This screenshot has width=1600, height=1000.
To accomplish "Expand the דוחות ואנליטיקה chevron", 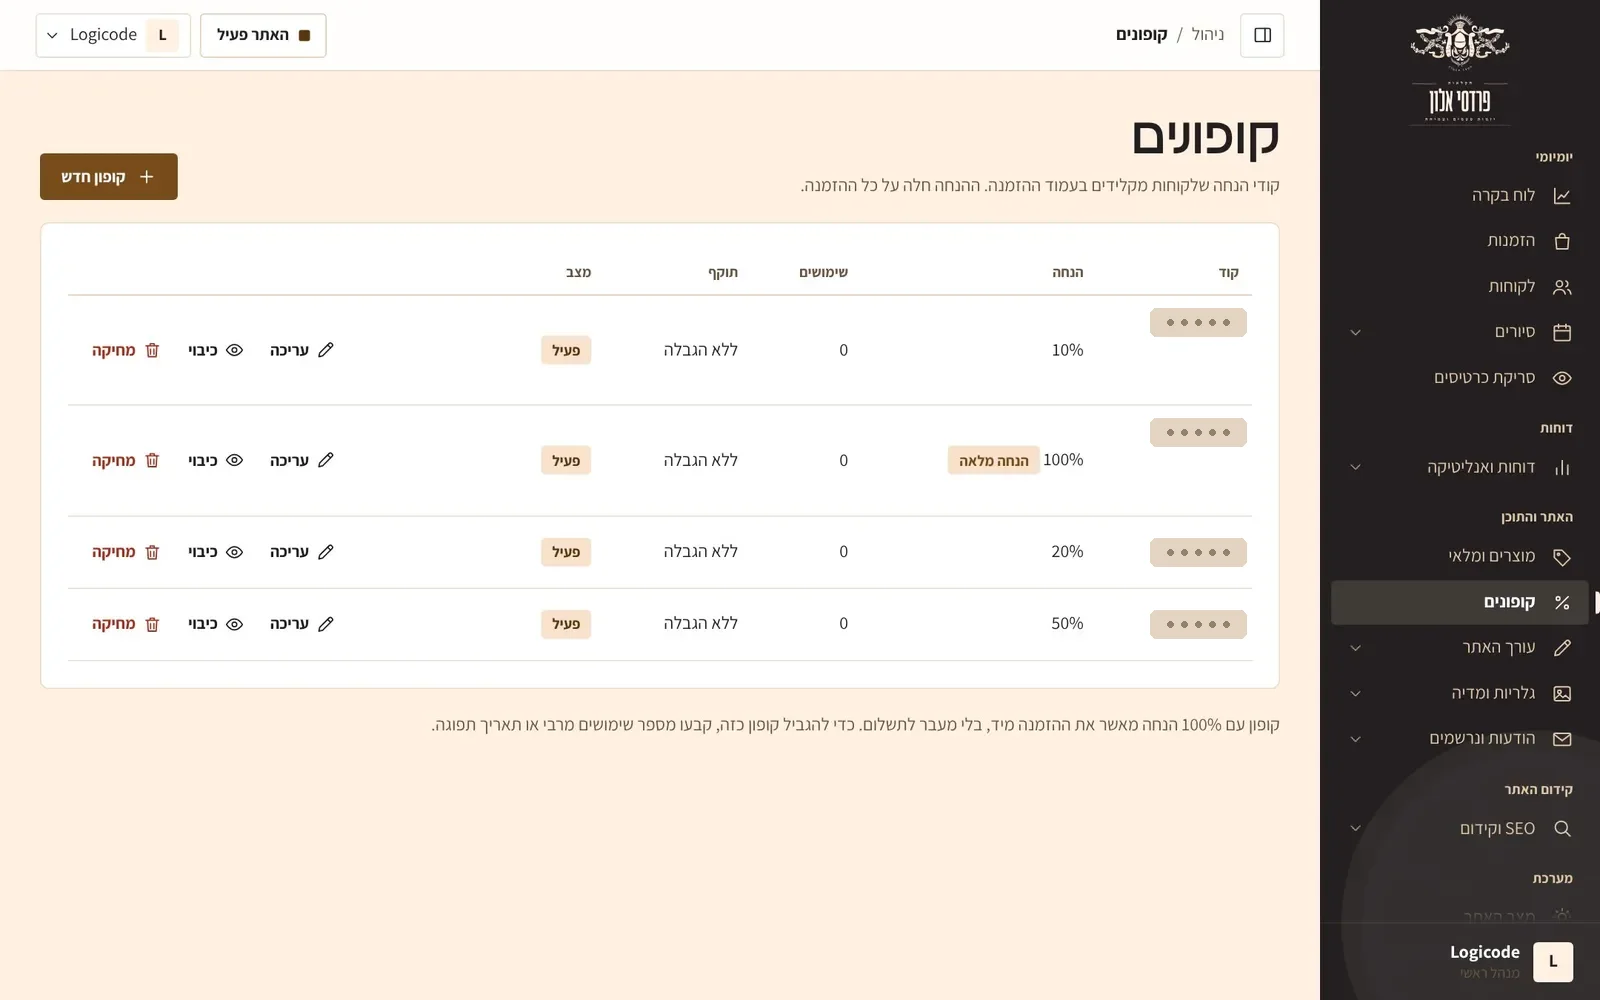I will (x=1355, y=467).
